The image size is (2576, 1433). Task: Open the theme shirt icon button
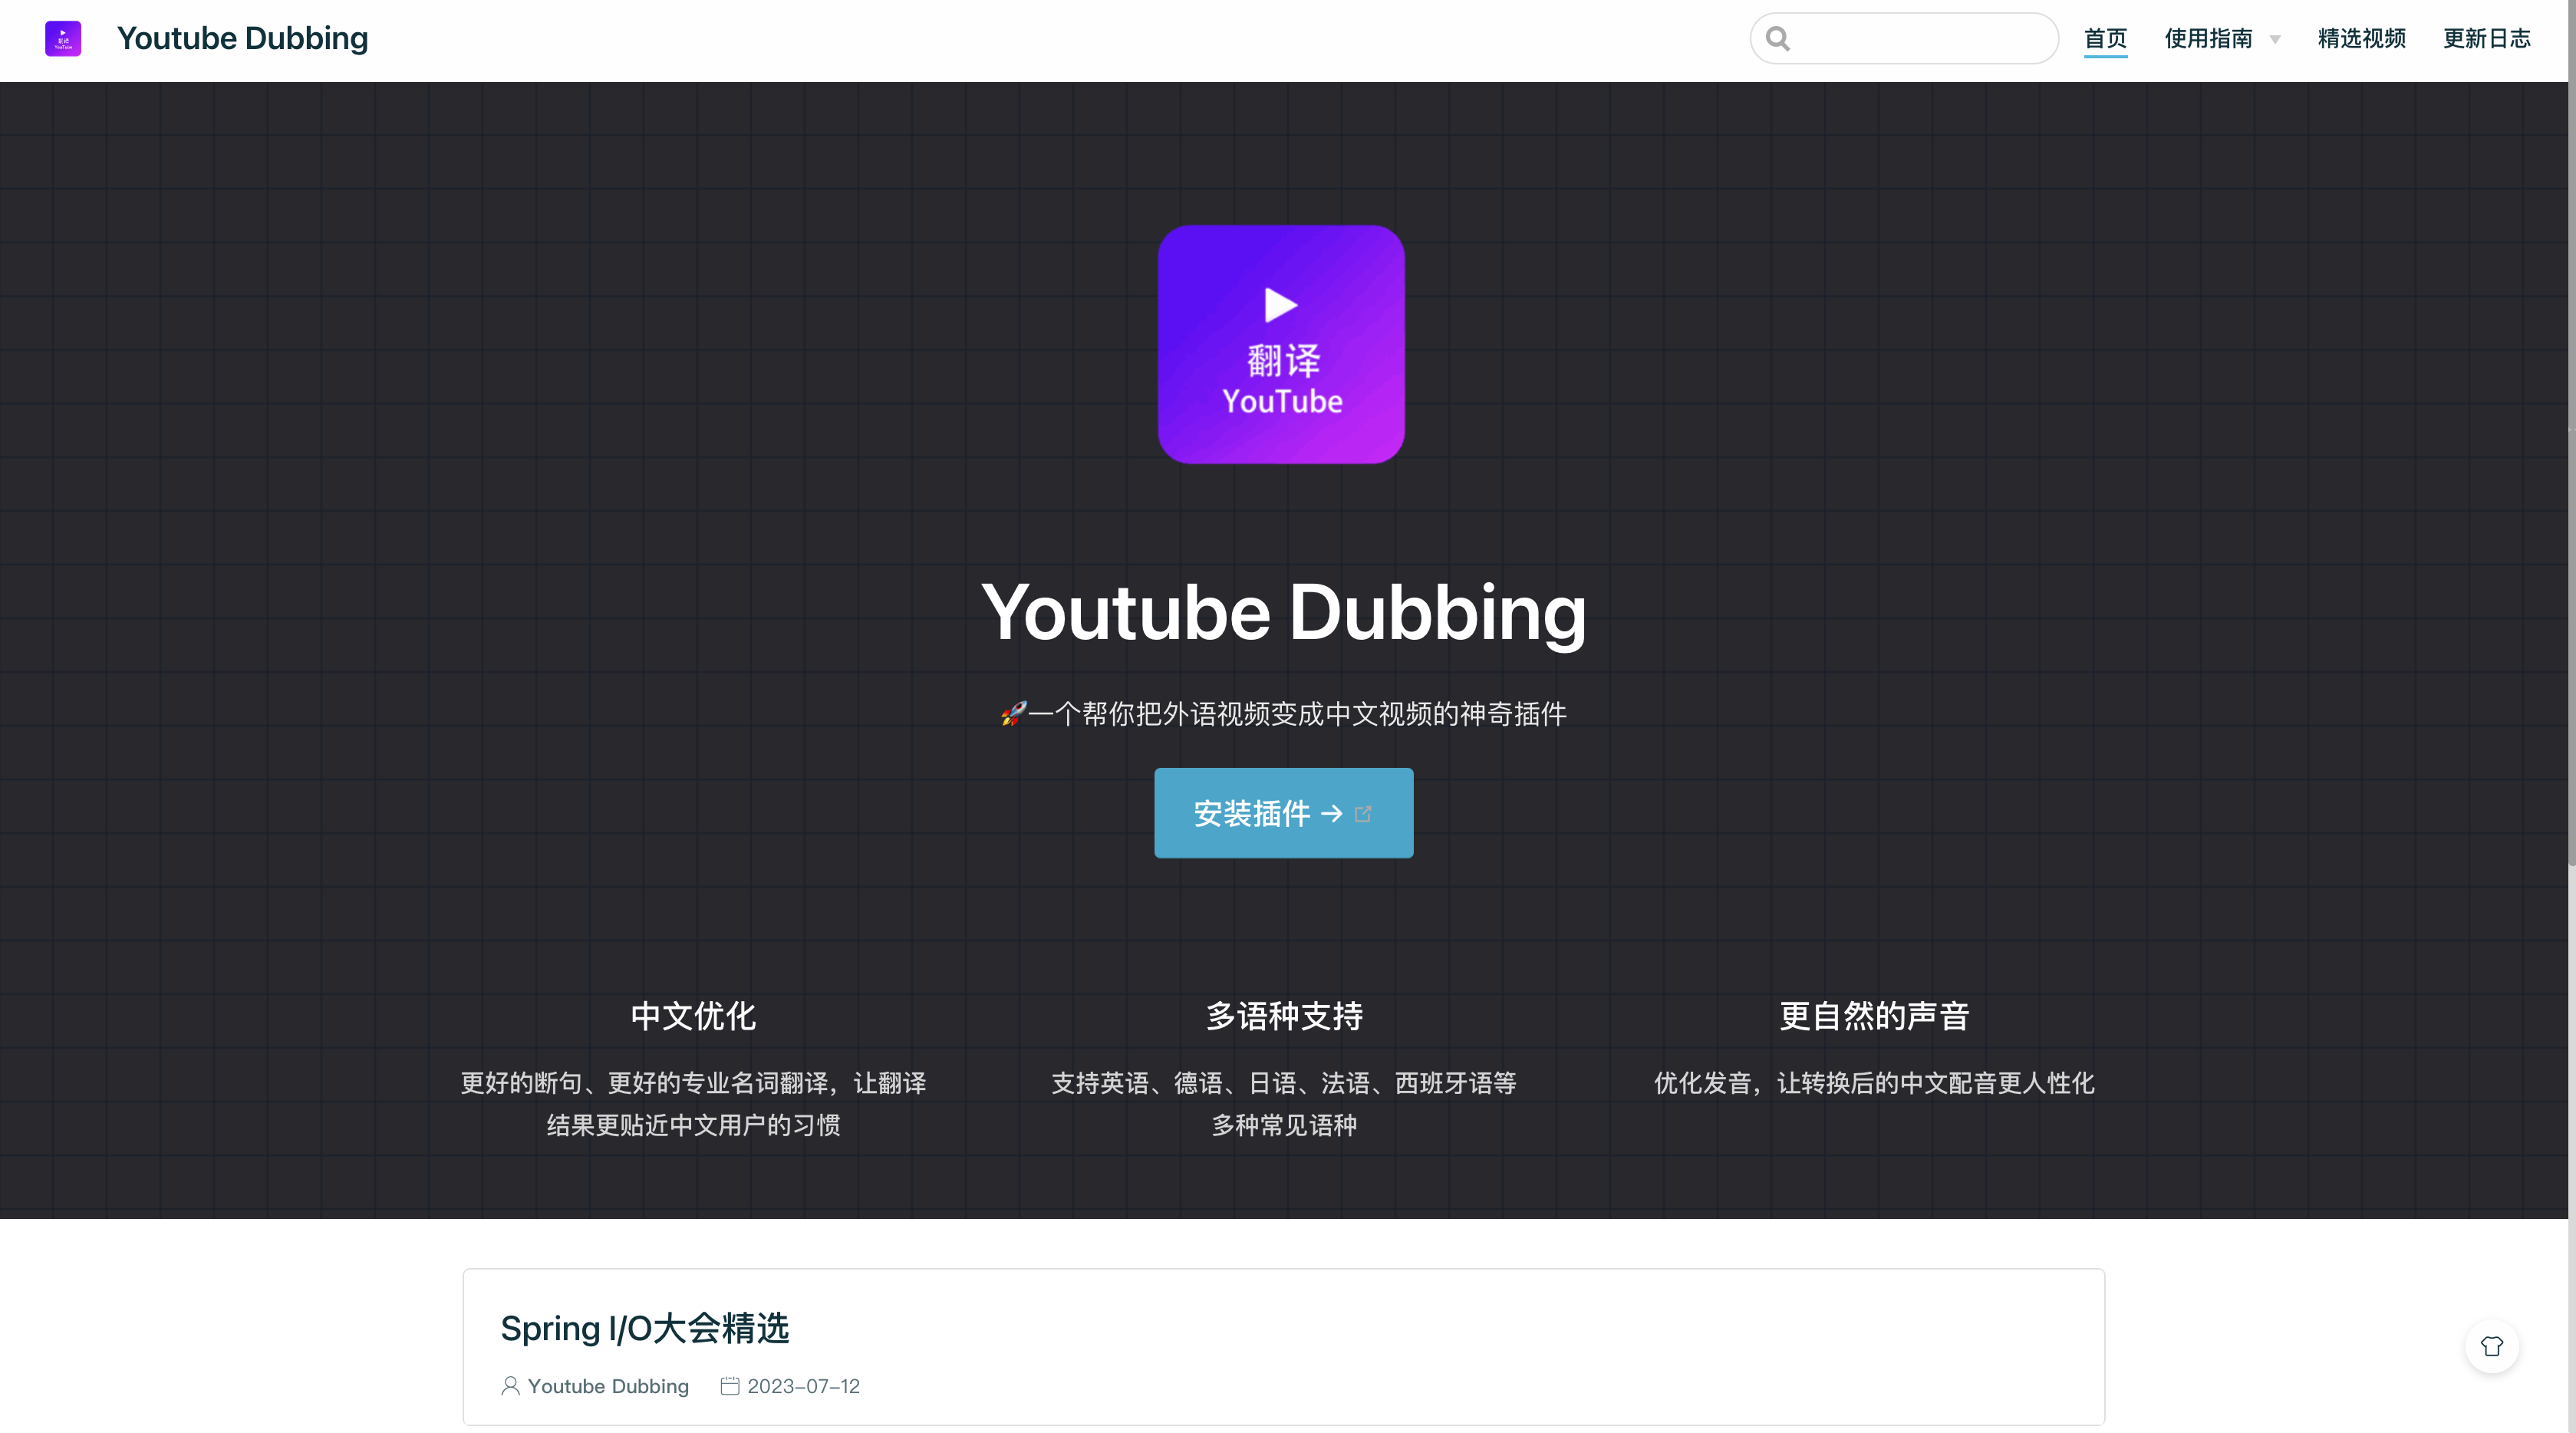(2492, 1346)
